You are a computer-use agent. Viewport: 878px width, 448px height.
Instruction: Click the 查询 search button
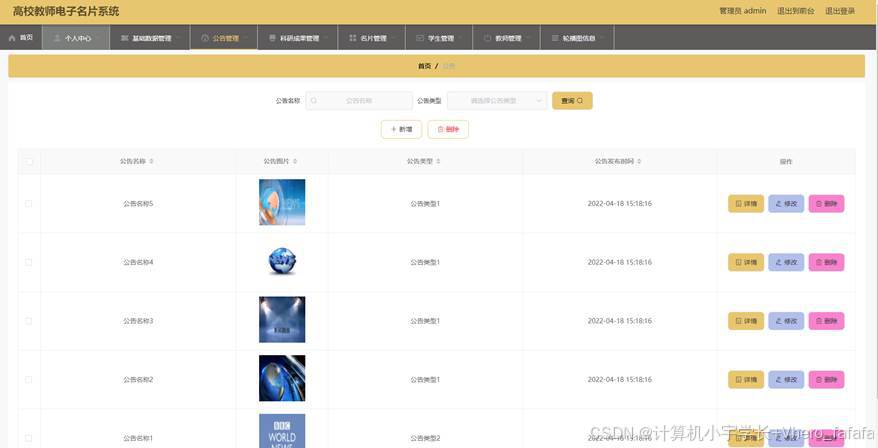(x=572, y=101)
